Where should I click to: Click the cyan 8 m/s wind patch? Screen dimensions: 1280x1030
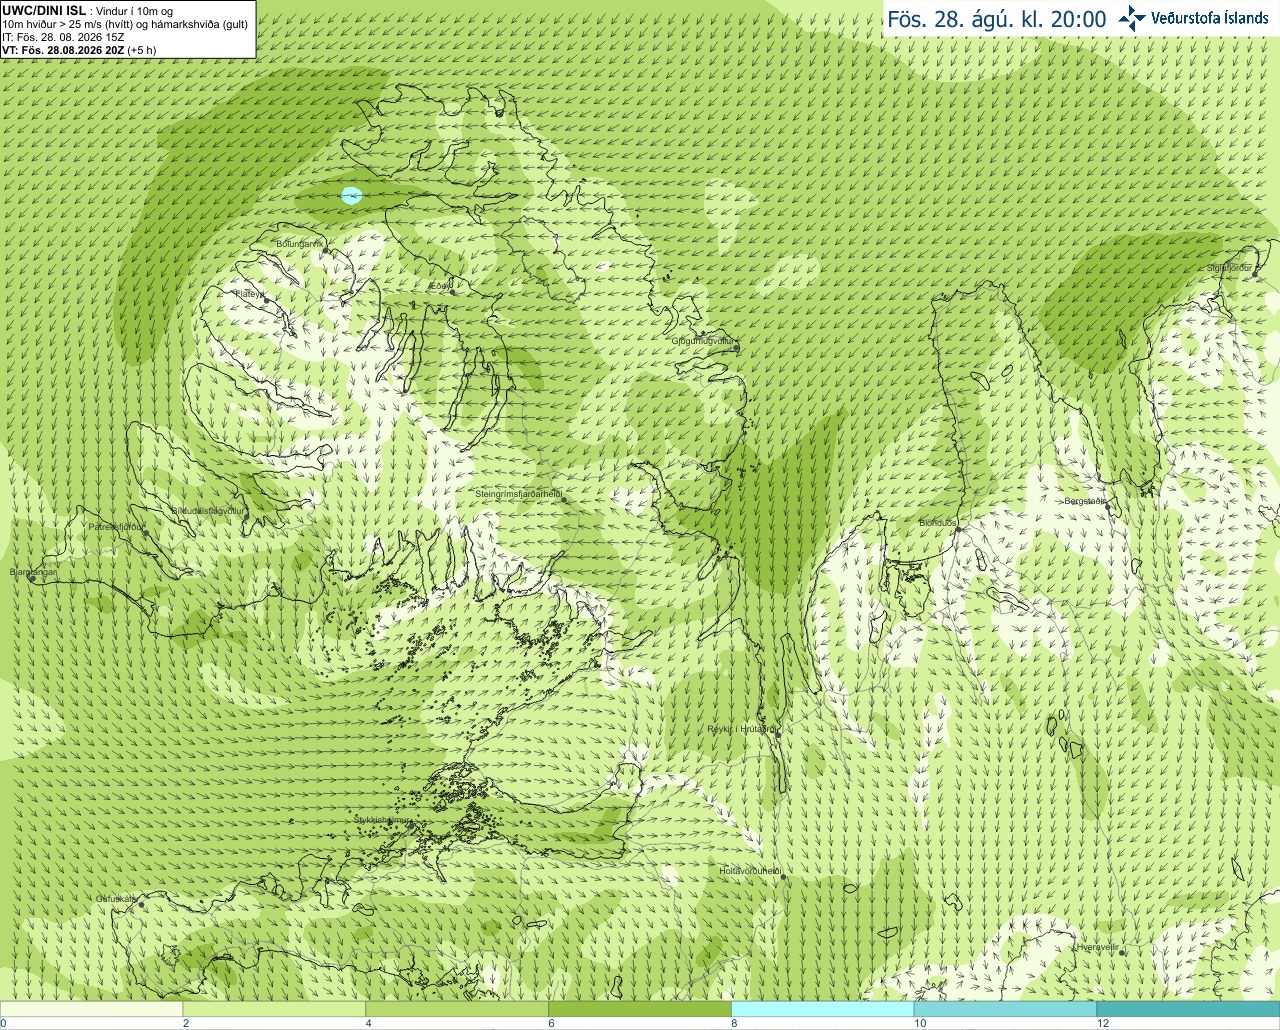click(x=351, y=195)
